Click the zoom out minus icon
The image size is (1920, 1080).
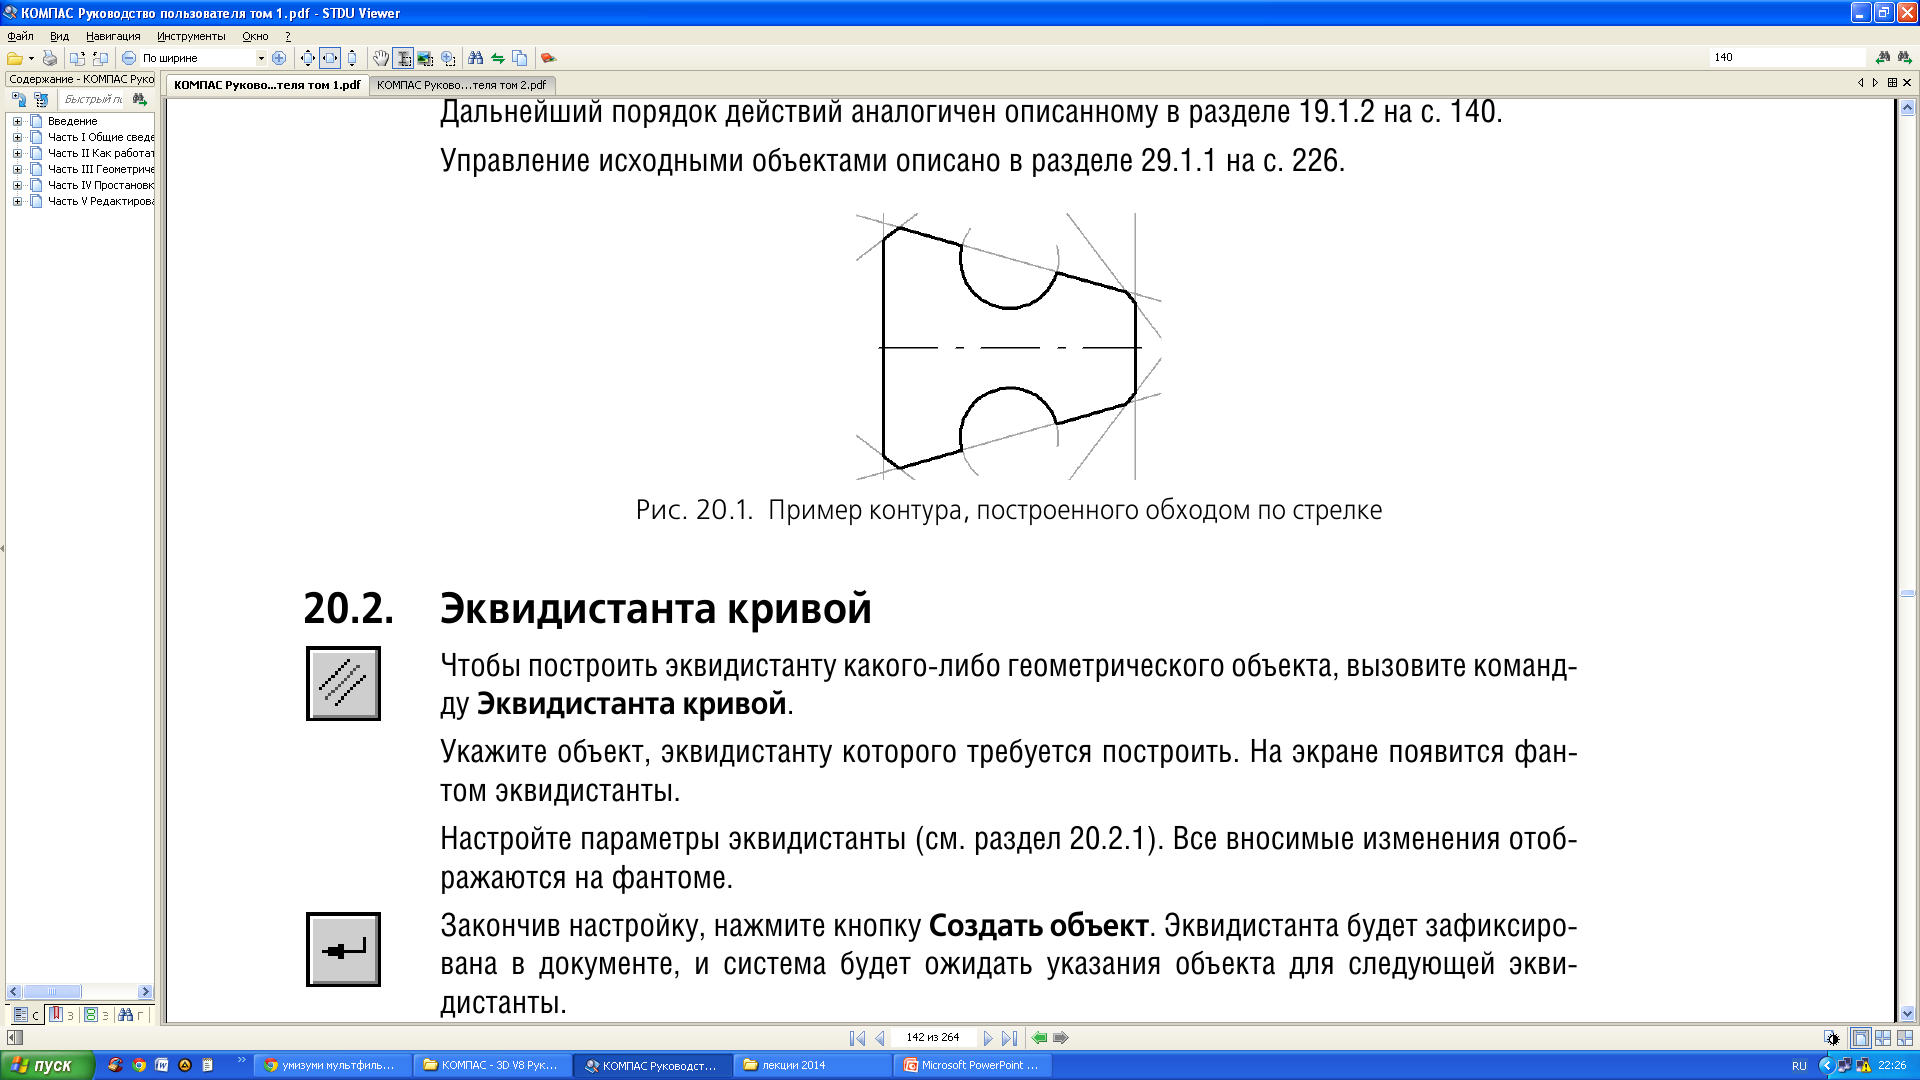point(129,58)
